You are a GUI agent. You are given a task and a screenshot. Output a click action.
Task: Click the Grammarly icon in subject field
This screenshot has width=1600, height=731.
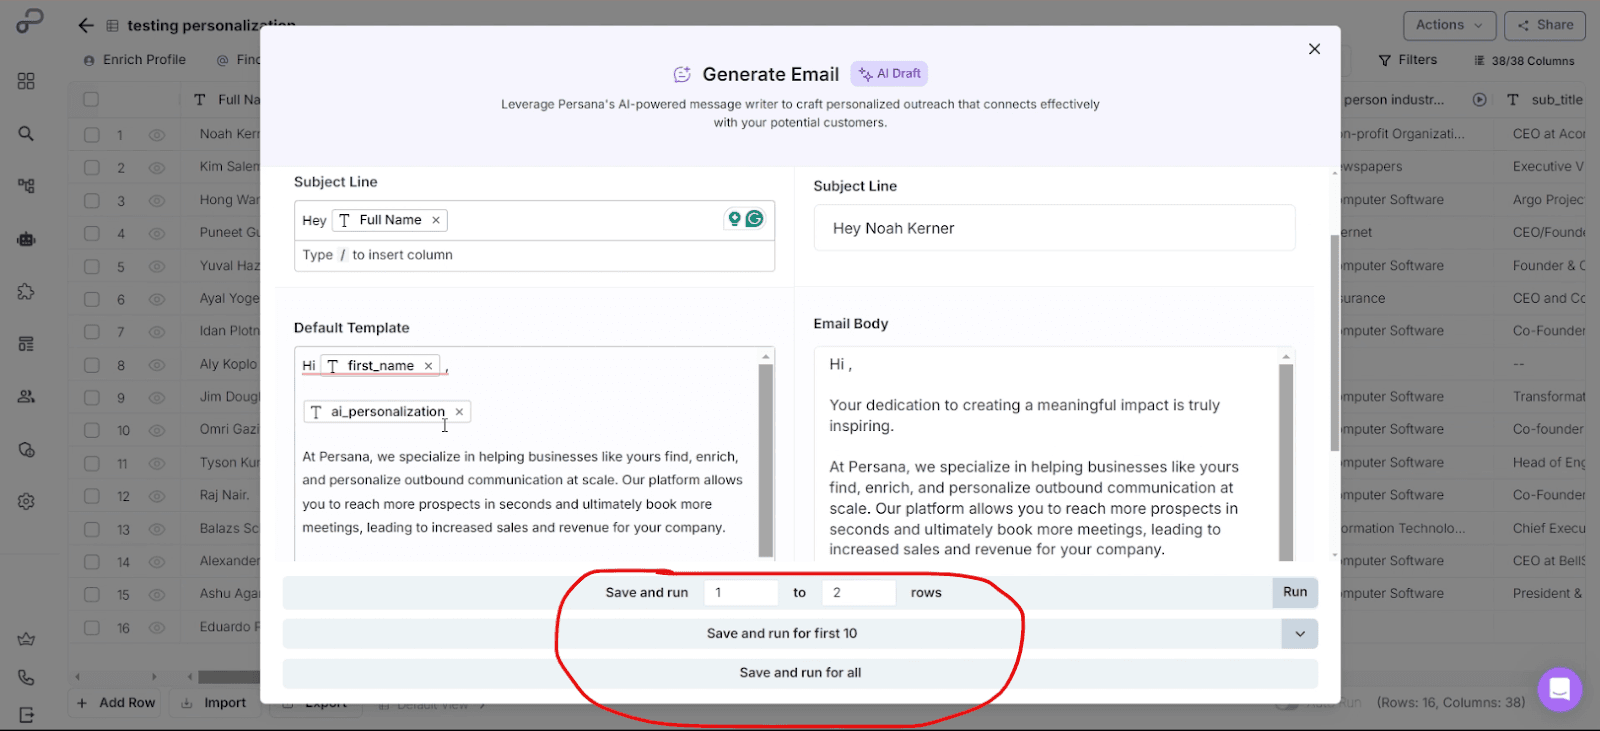pyautogui.click(x=755, y=219)
